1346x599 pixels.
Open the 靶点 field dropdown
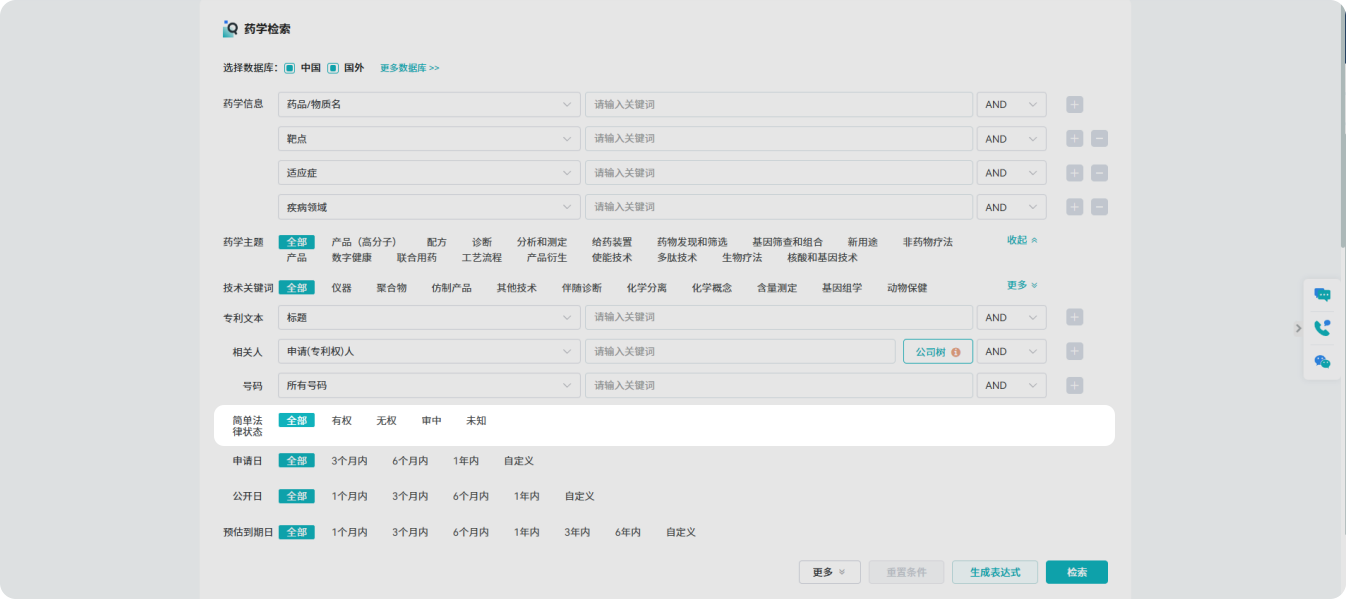429,138
